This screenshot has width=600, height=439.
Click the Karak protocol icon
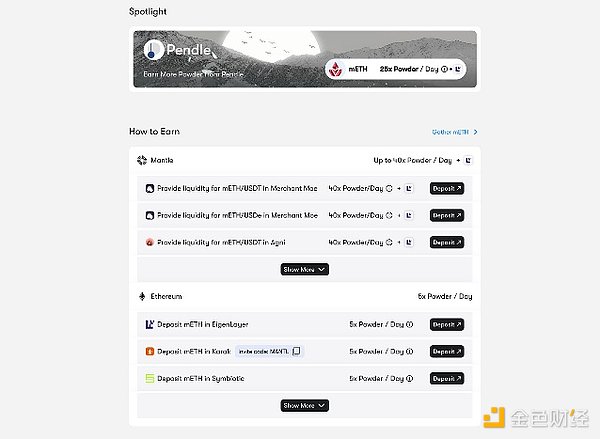149,351
